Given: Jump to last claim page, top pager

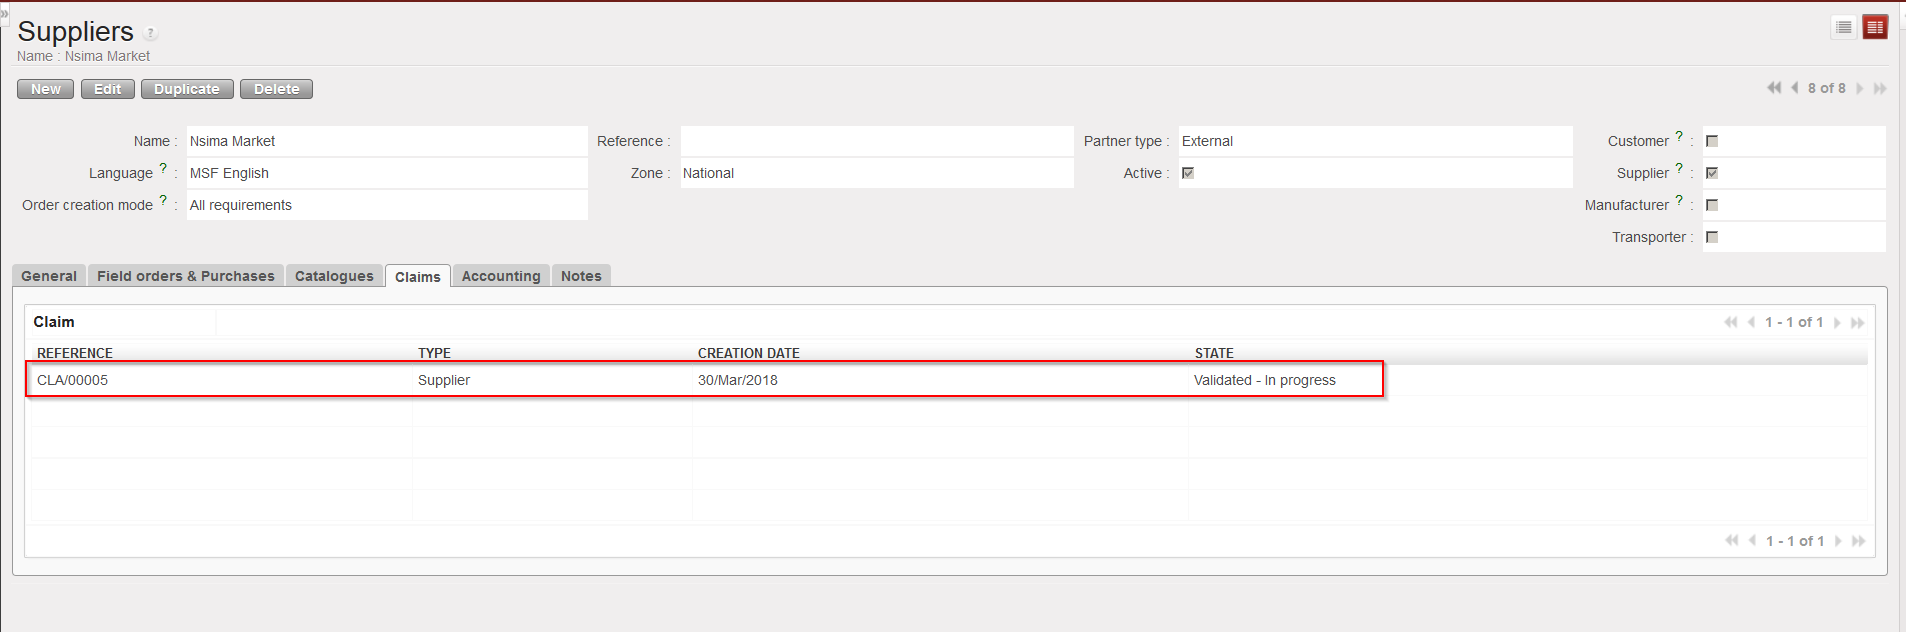Looking at the screenshot, I should [1857, 323].
